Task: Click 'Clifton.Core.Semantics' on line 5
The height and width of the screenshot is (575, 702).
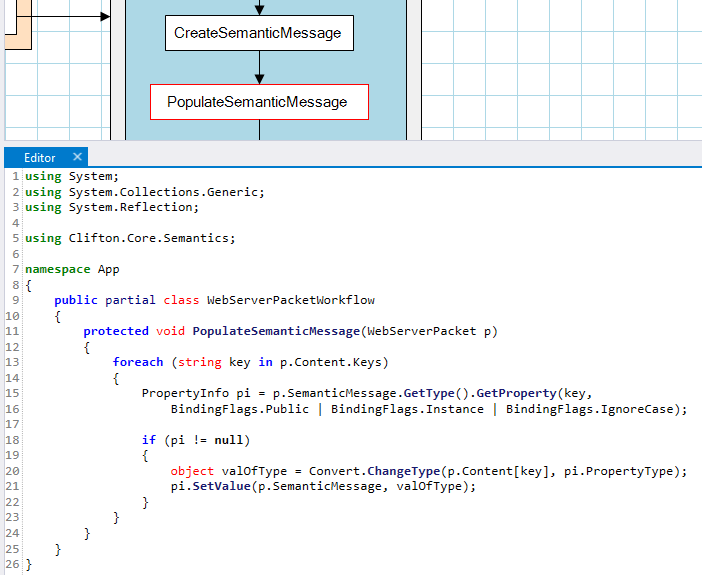Action: (149, 238)
